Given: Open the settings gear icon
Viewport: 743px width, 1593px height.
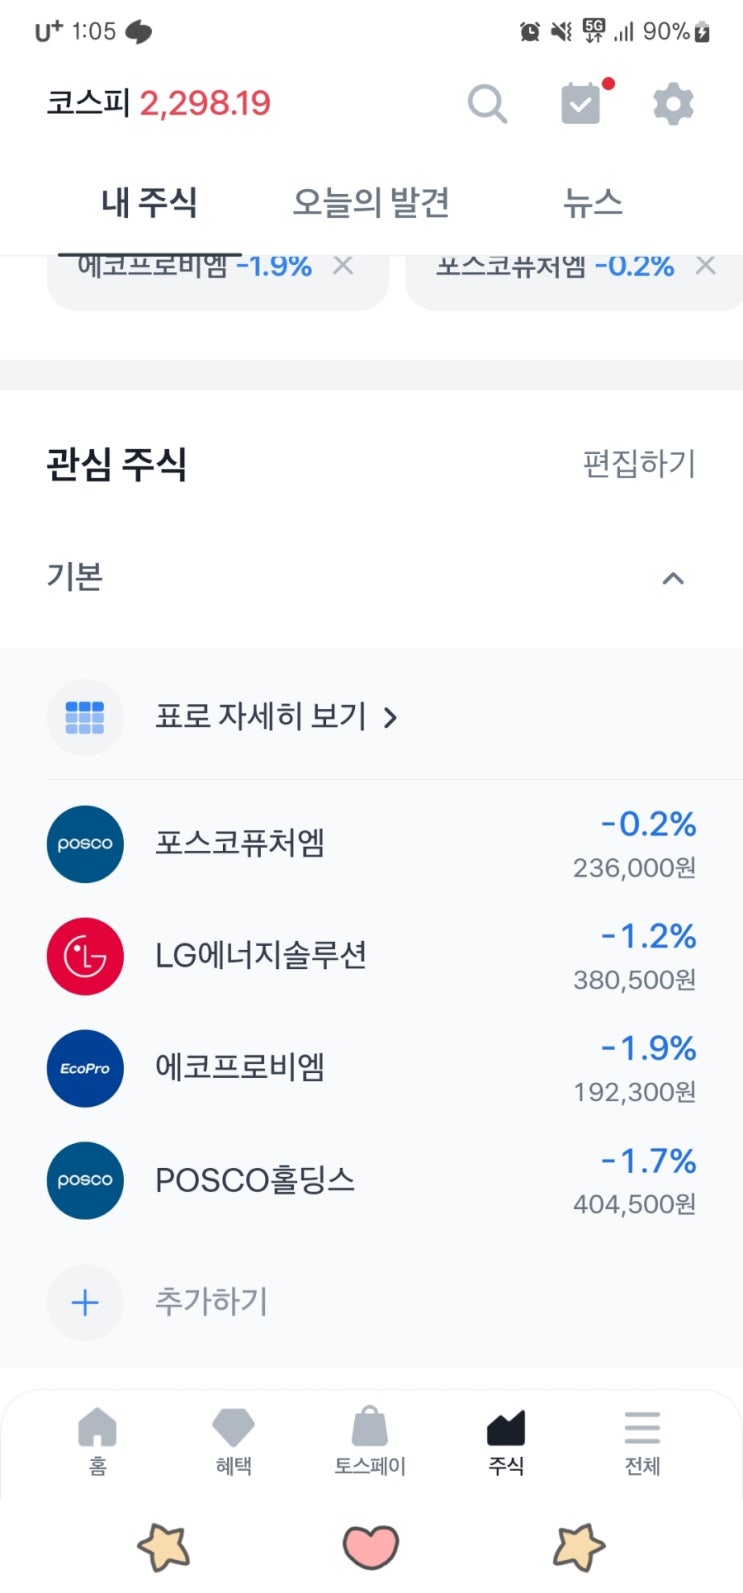Looking at the screenshot, I should coord(673,104).
